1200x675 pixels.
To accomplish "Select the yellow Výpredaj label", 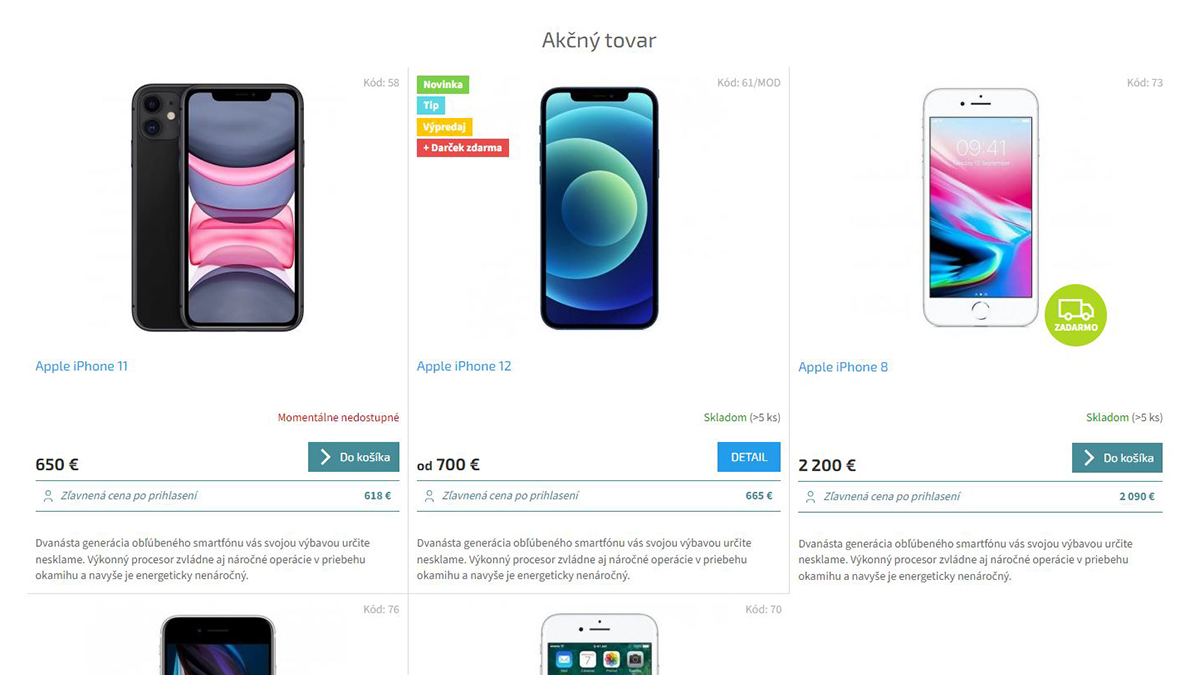I will point(444,127).
